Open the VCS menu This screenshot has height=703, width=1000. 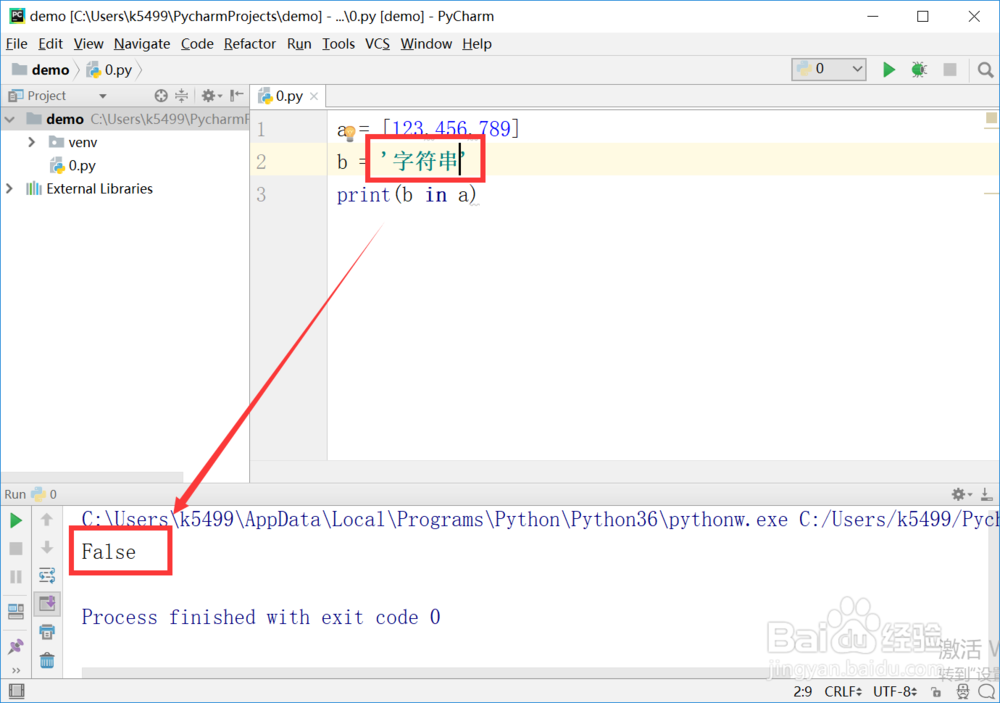pyautogui.click(x=377, y=44)
